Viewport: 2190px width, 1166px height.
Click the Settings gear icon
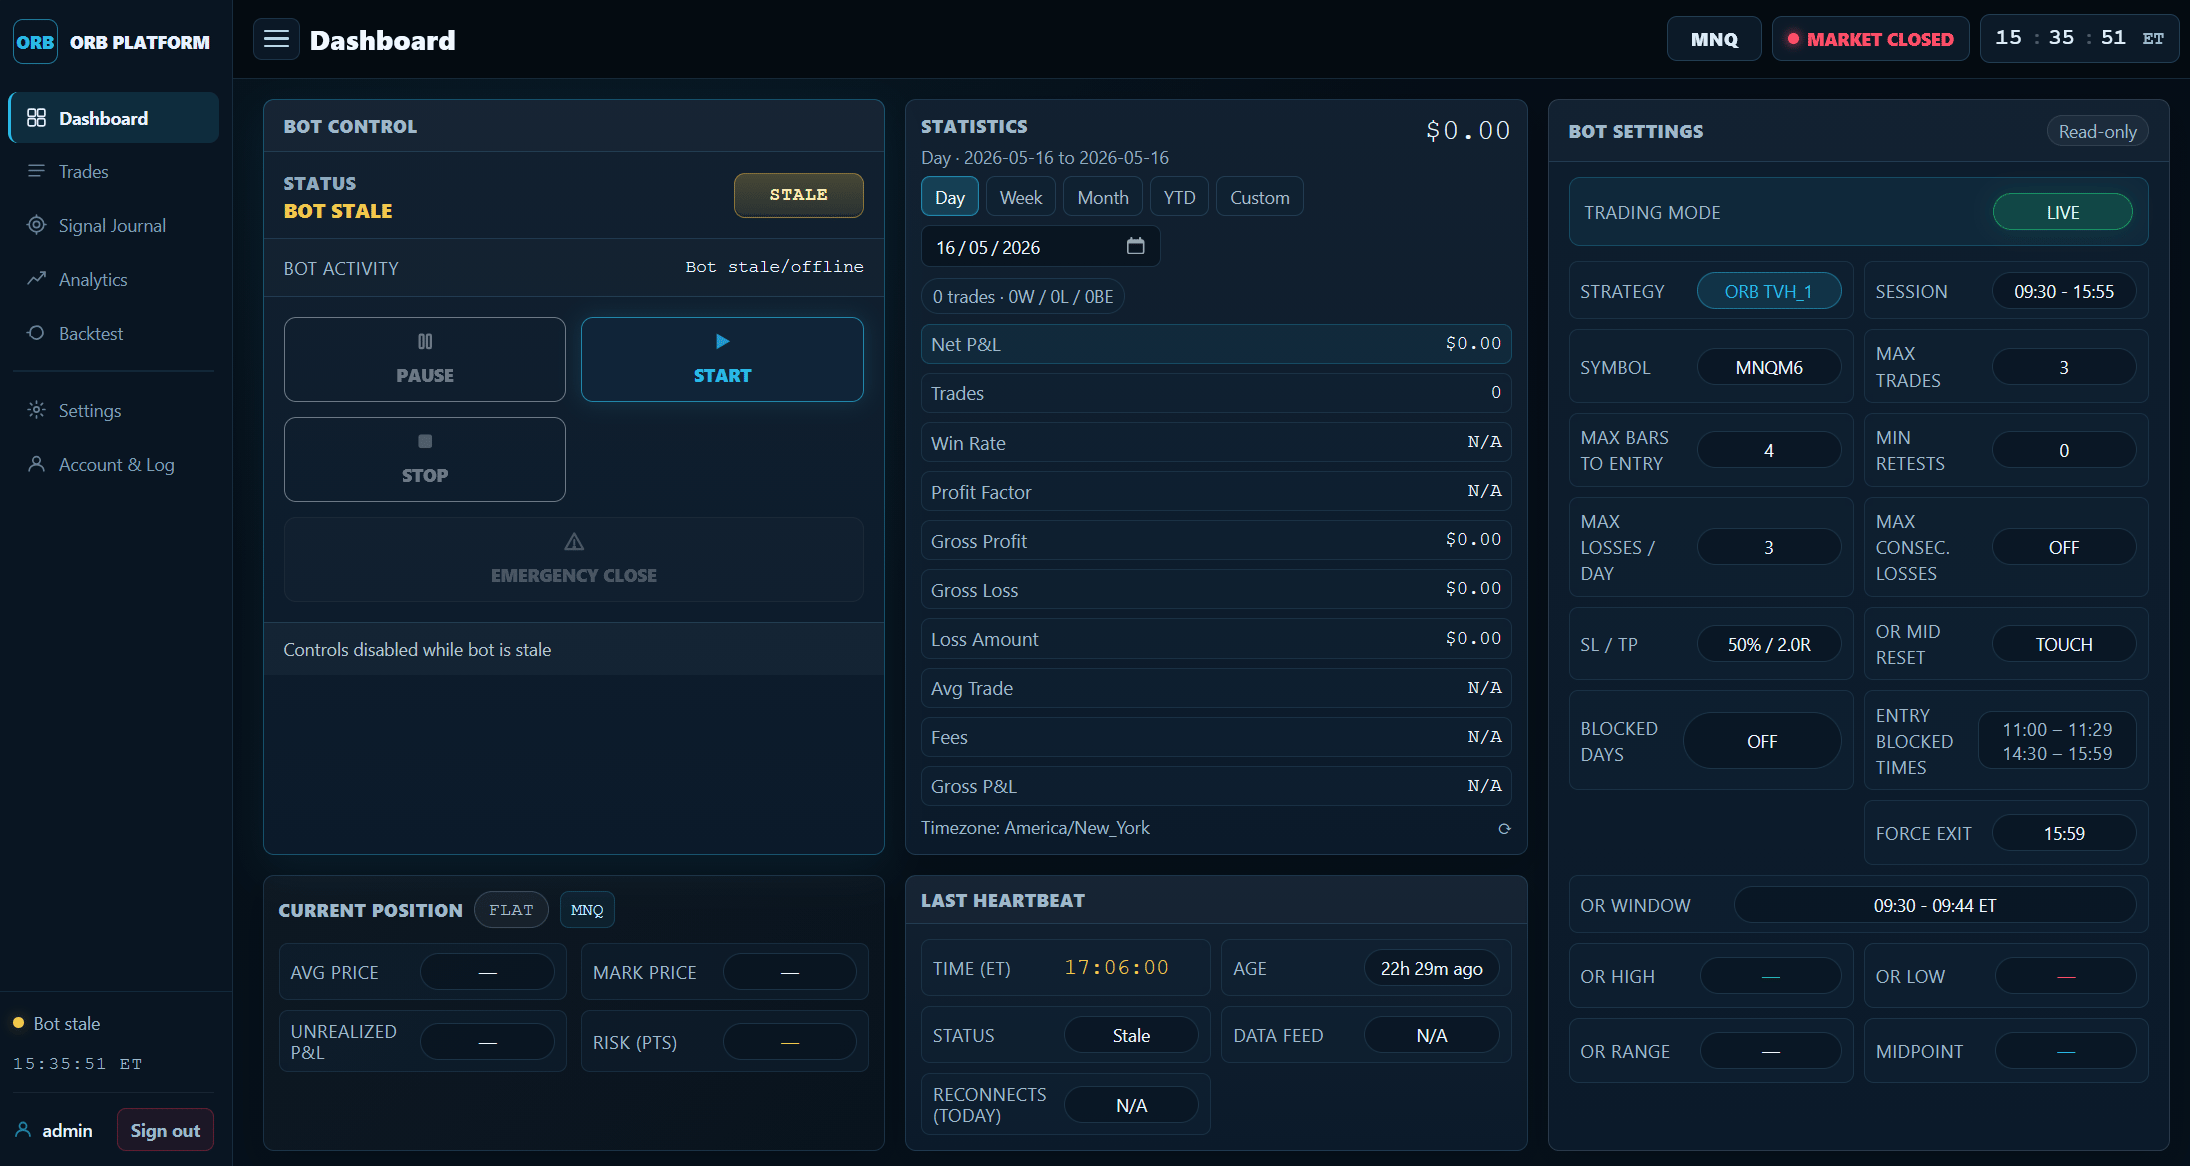click(x=36, y=410)
